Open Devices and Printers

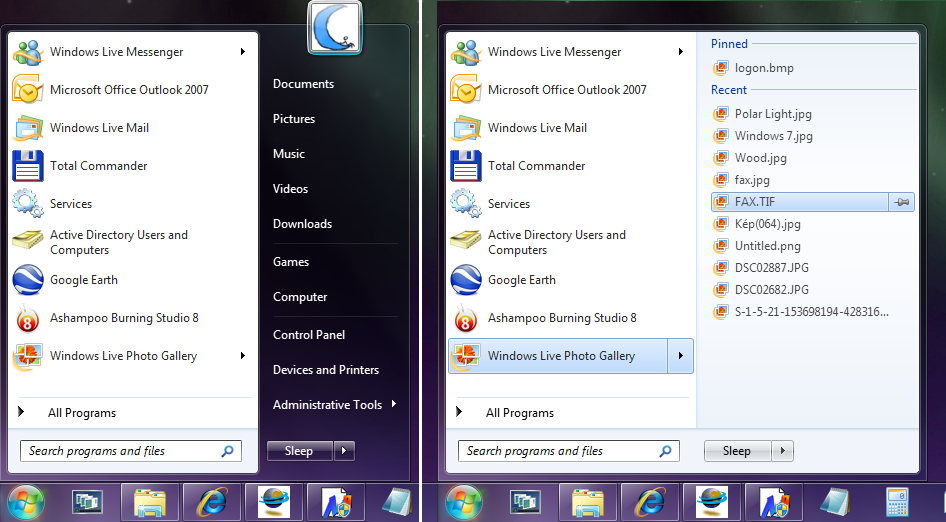326,370
